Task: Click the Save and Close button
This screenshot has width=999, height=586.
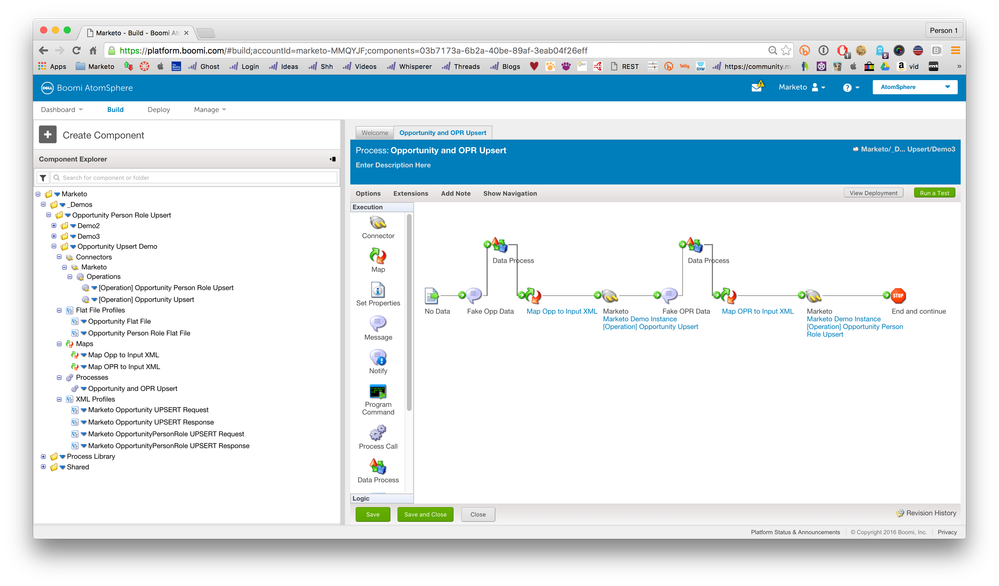Action: (x=425, y=514)
